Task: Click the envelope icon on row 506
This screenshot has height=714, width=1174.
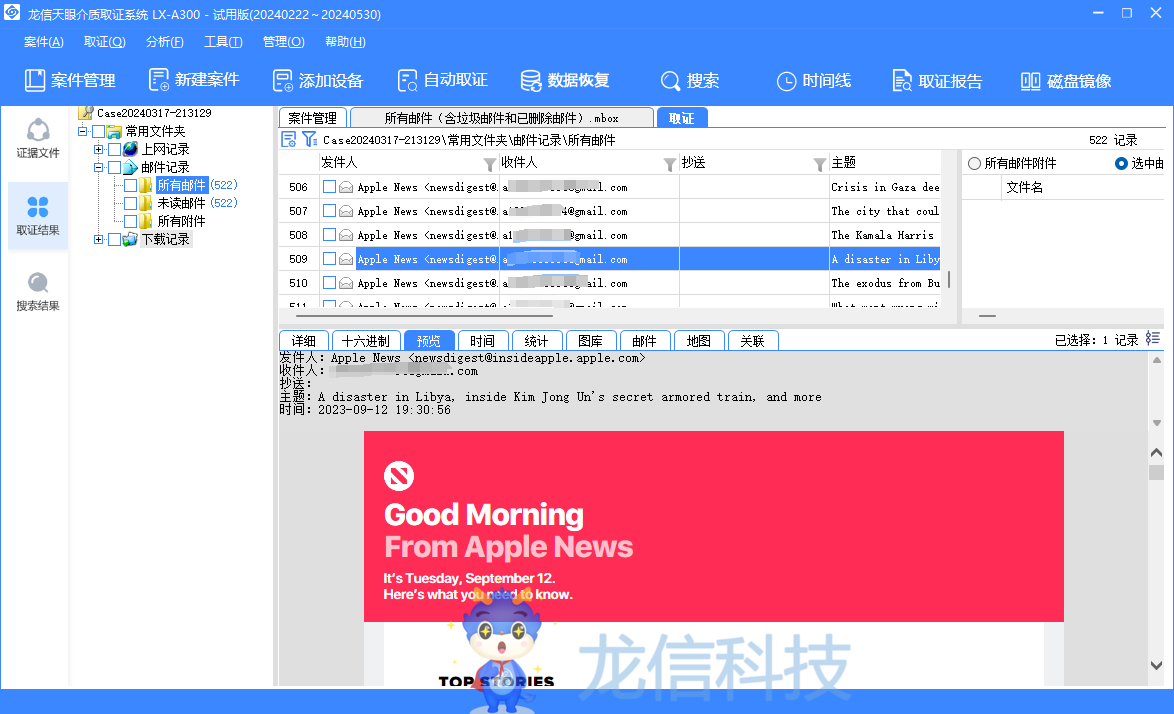Action: [x=346, y=187]
